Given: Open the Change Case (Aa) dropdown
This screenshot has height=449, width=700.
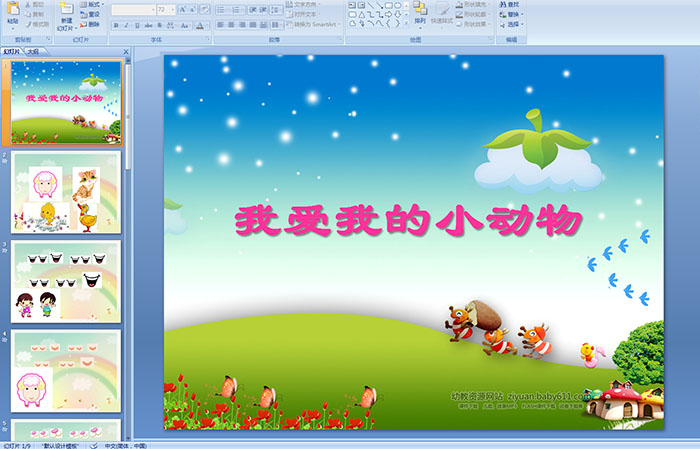Looking at the screenshot, I should 185,25.
